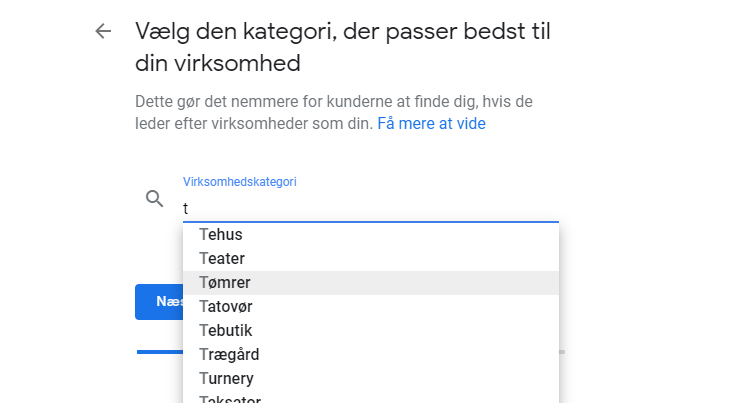
Task: Click the grey progress bar end segment
Action: point(562,352)
